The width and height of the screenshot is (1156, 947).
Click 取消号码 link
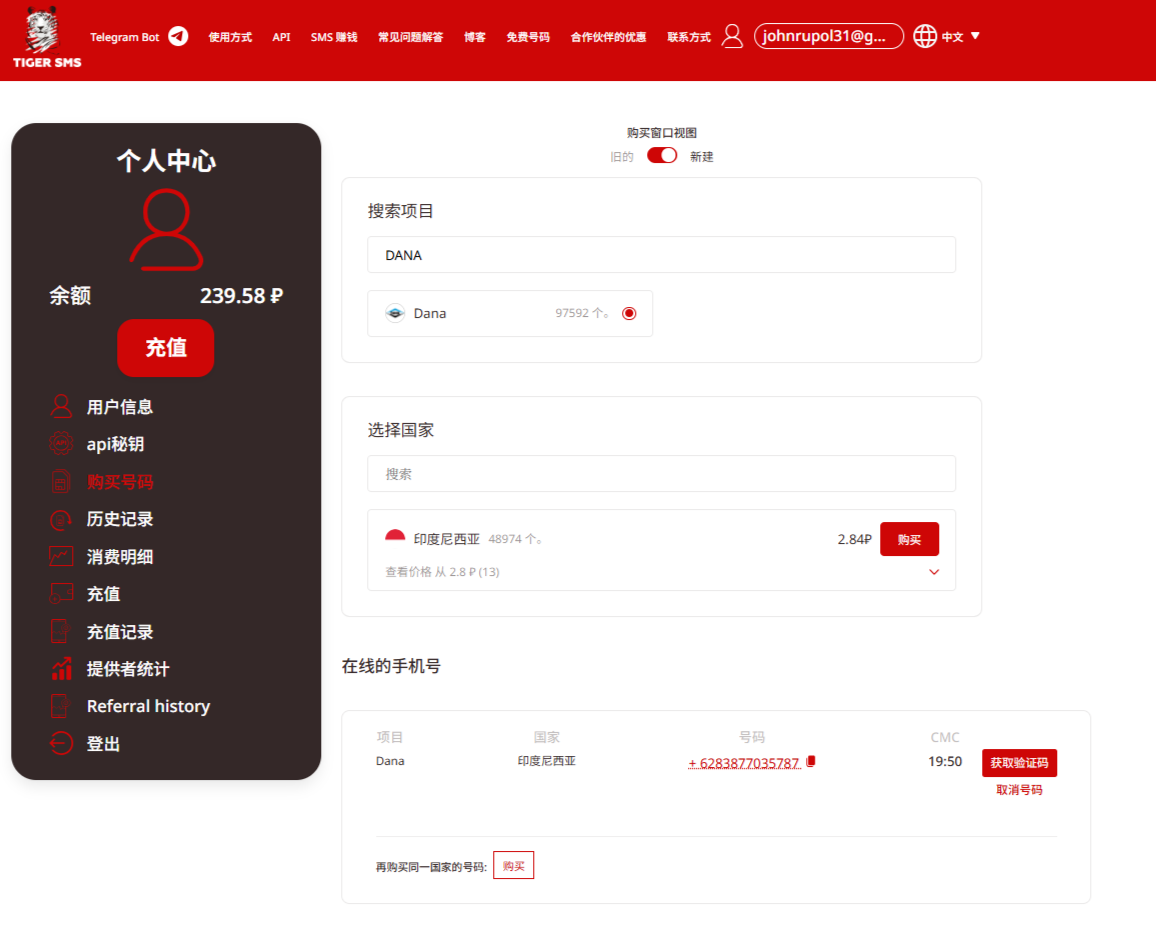tap(1019, 790)
